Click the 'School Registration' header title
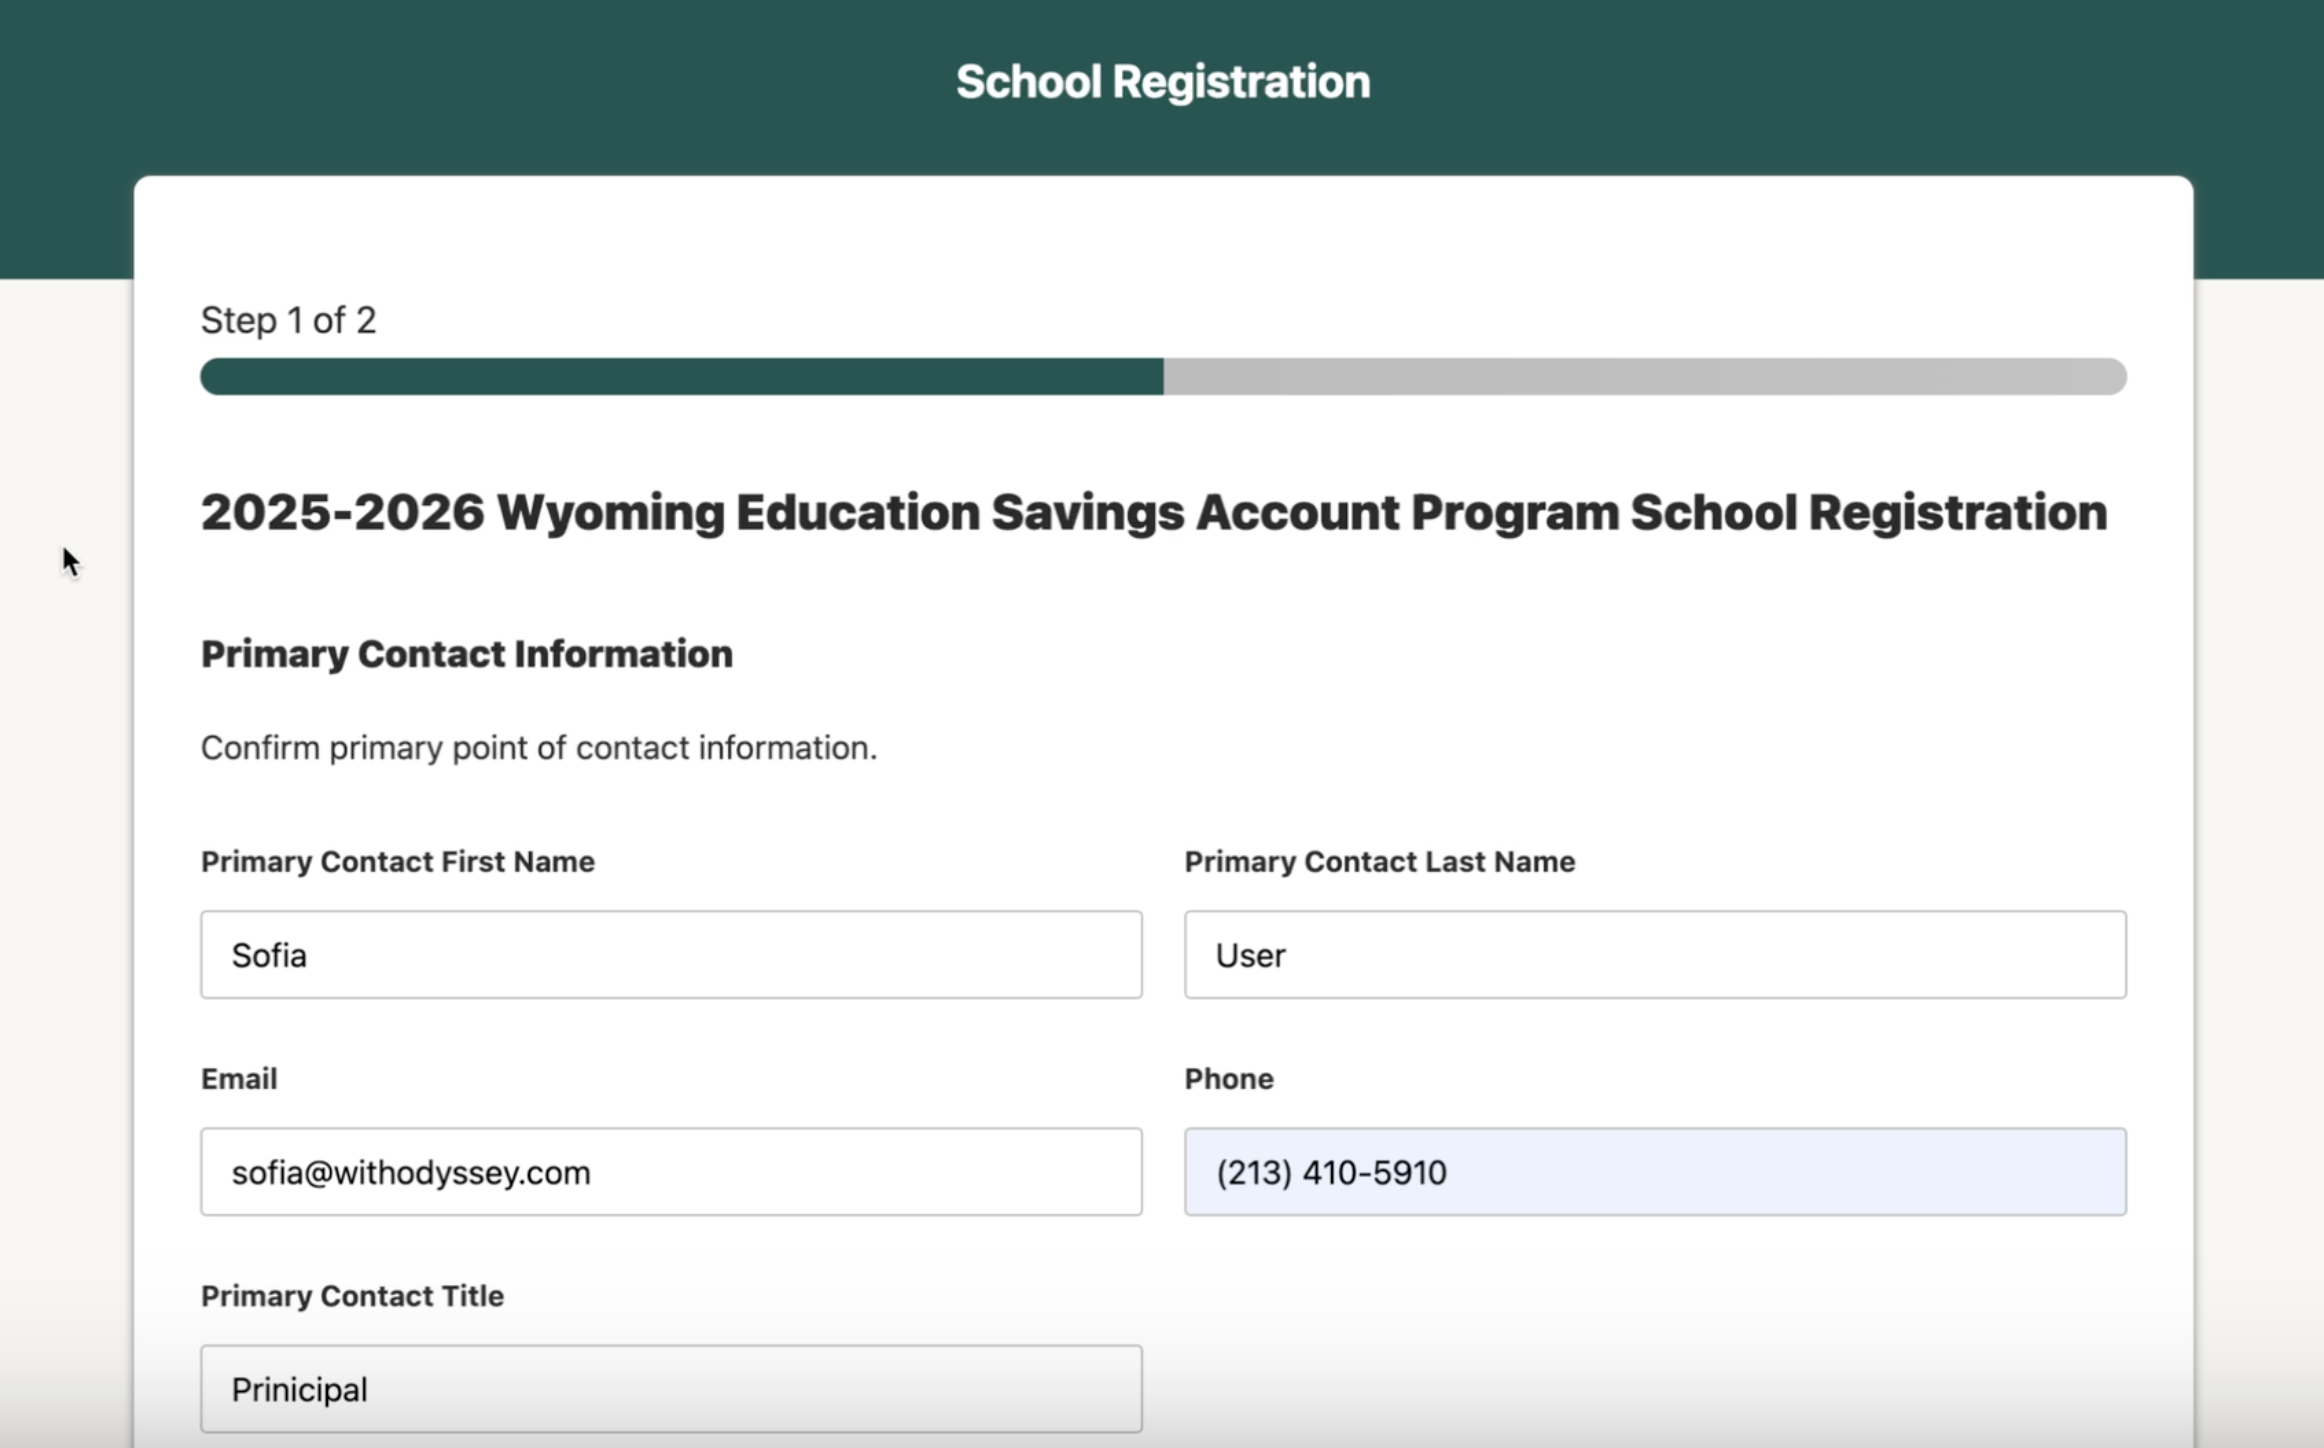The width and height of the screenshot is (2324, 1448). [1163, 82]
